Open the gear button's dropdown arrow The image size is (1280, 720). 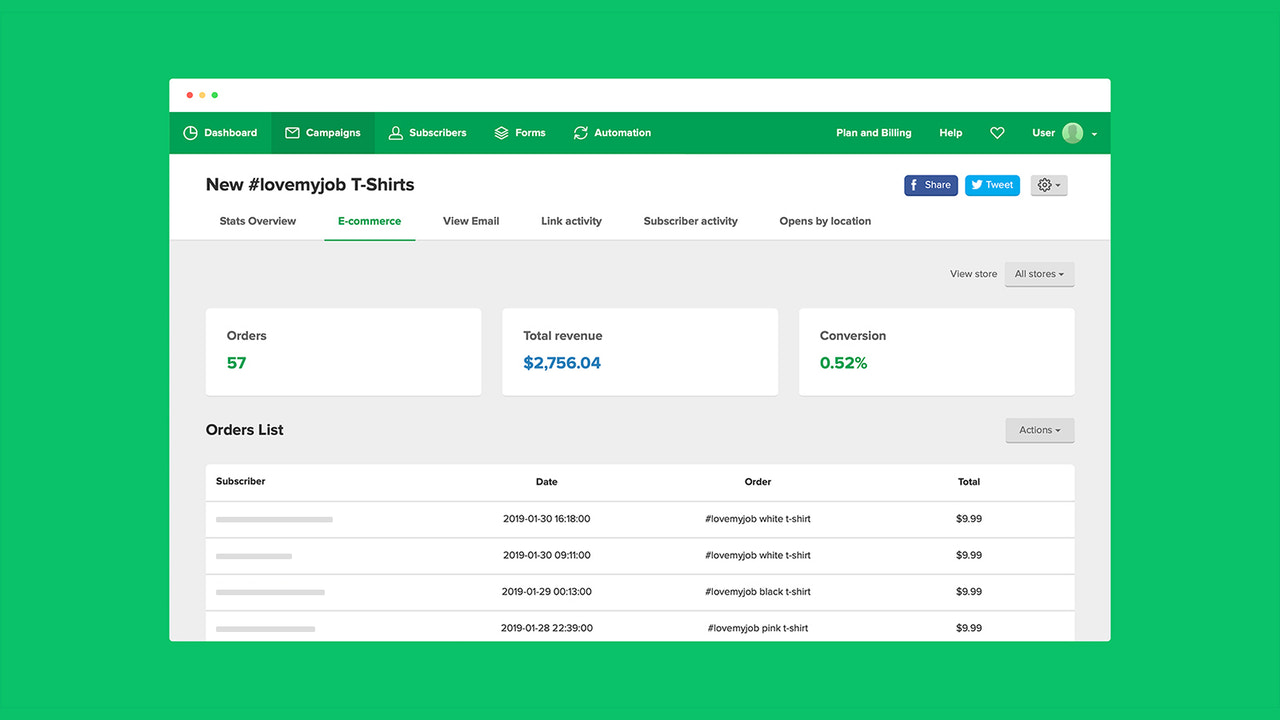pos(1057,185)
